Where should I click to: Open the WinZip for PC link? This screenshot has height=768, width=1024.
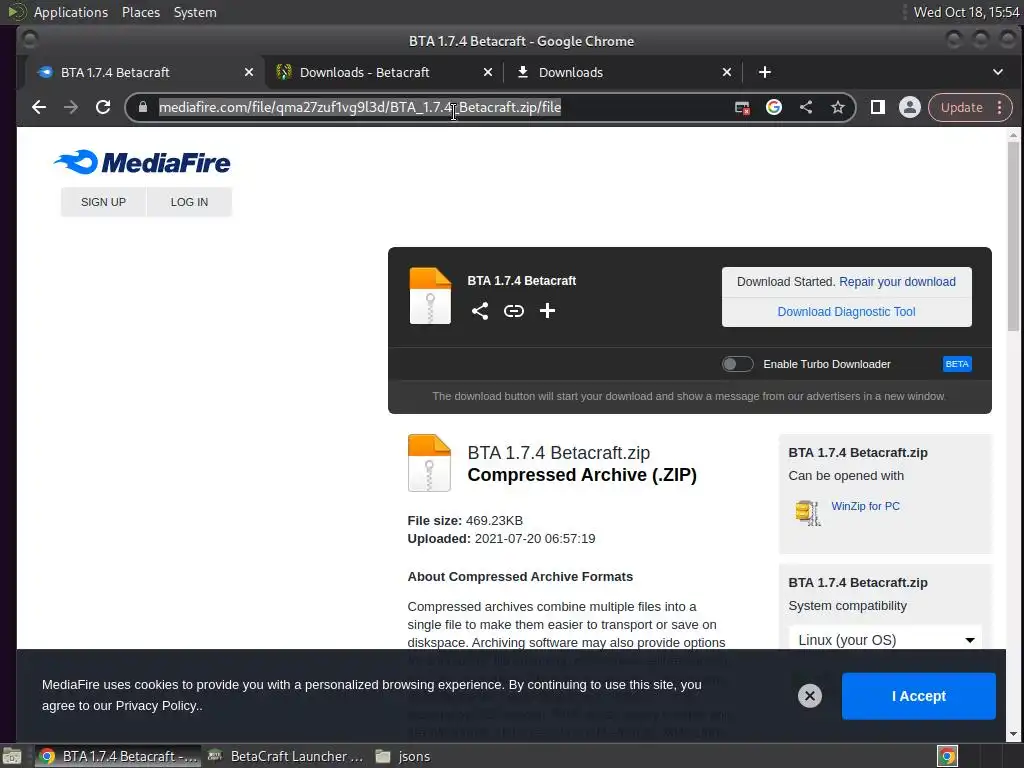[x=865, y=506]
